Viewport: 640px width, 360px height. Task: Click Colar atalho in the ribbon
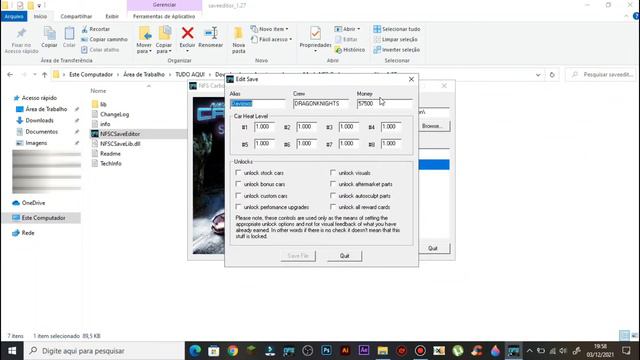100,50
